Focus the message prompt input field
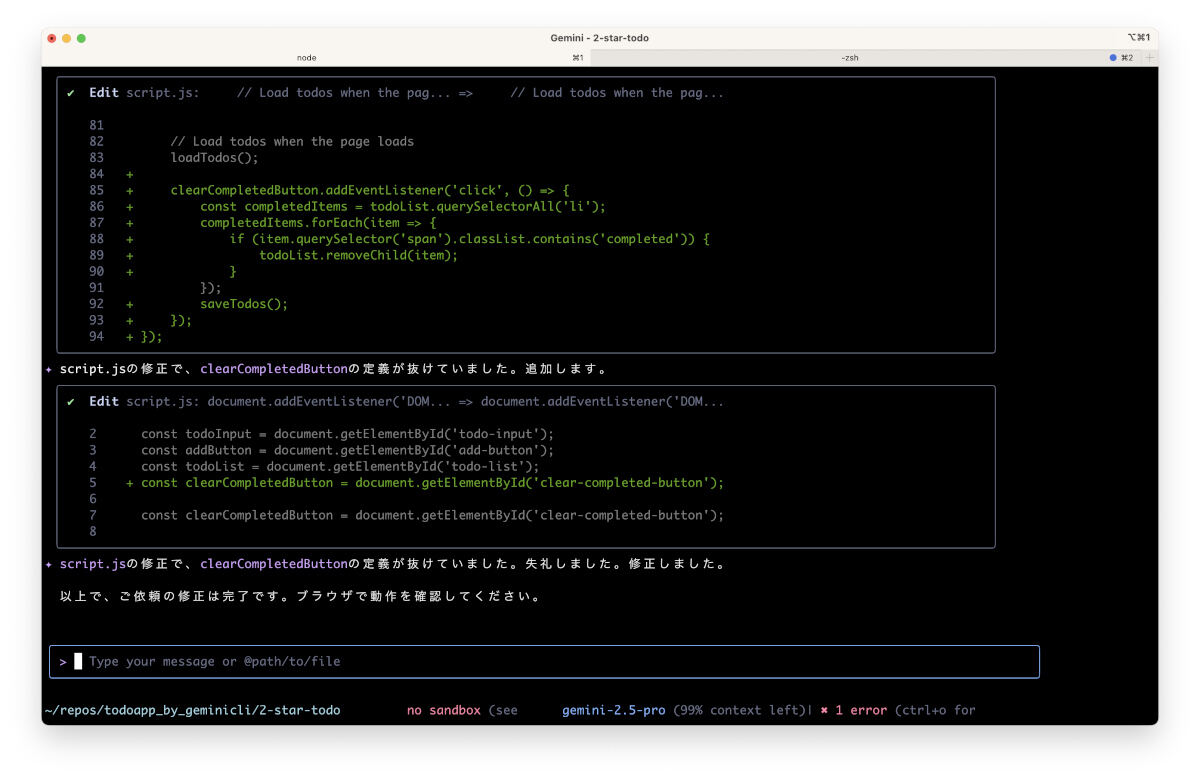Image resolution: width=1200 pixels, height=780 pixels. click(x=544, y=661)
